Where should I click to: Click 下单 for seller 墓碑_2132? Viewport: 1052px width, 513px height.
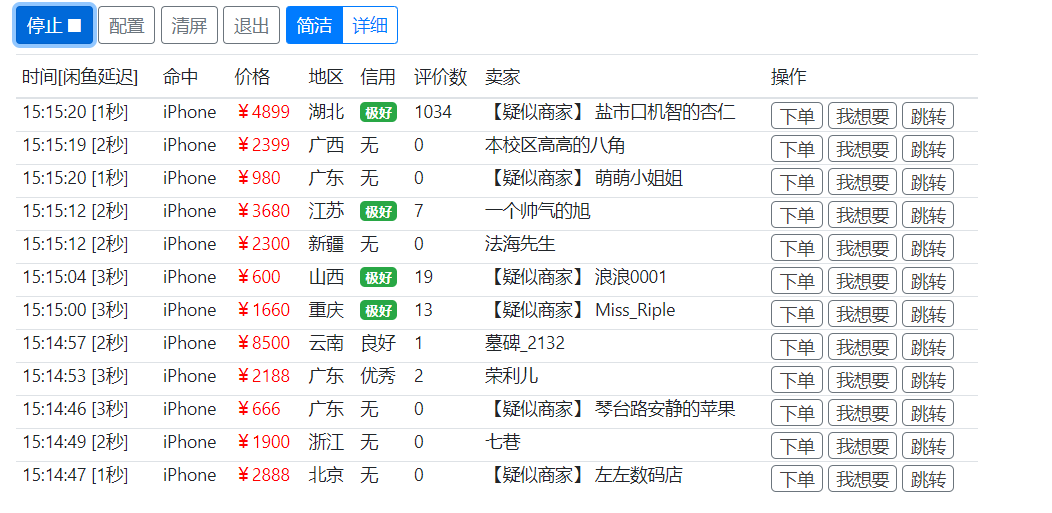(796, 347)
